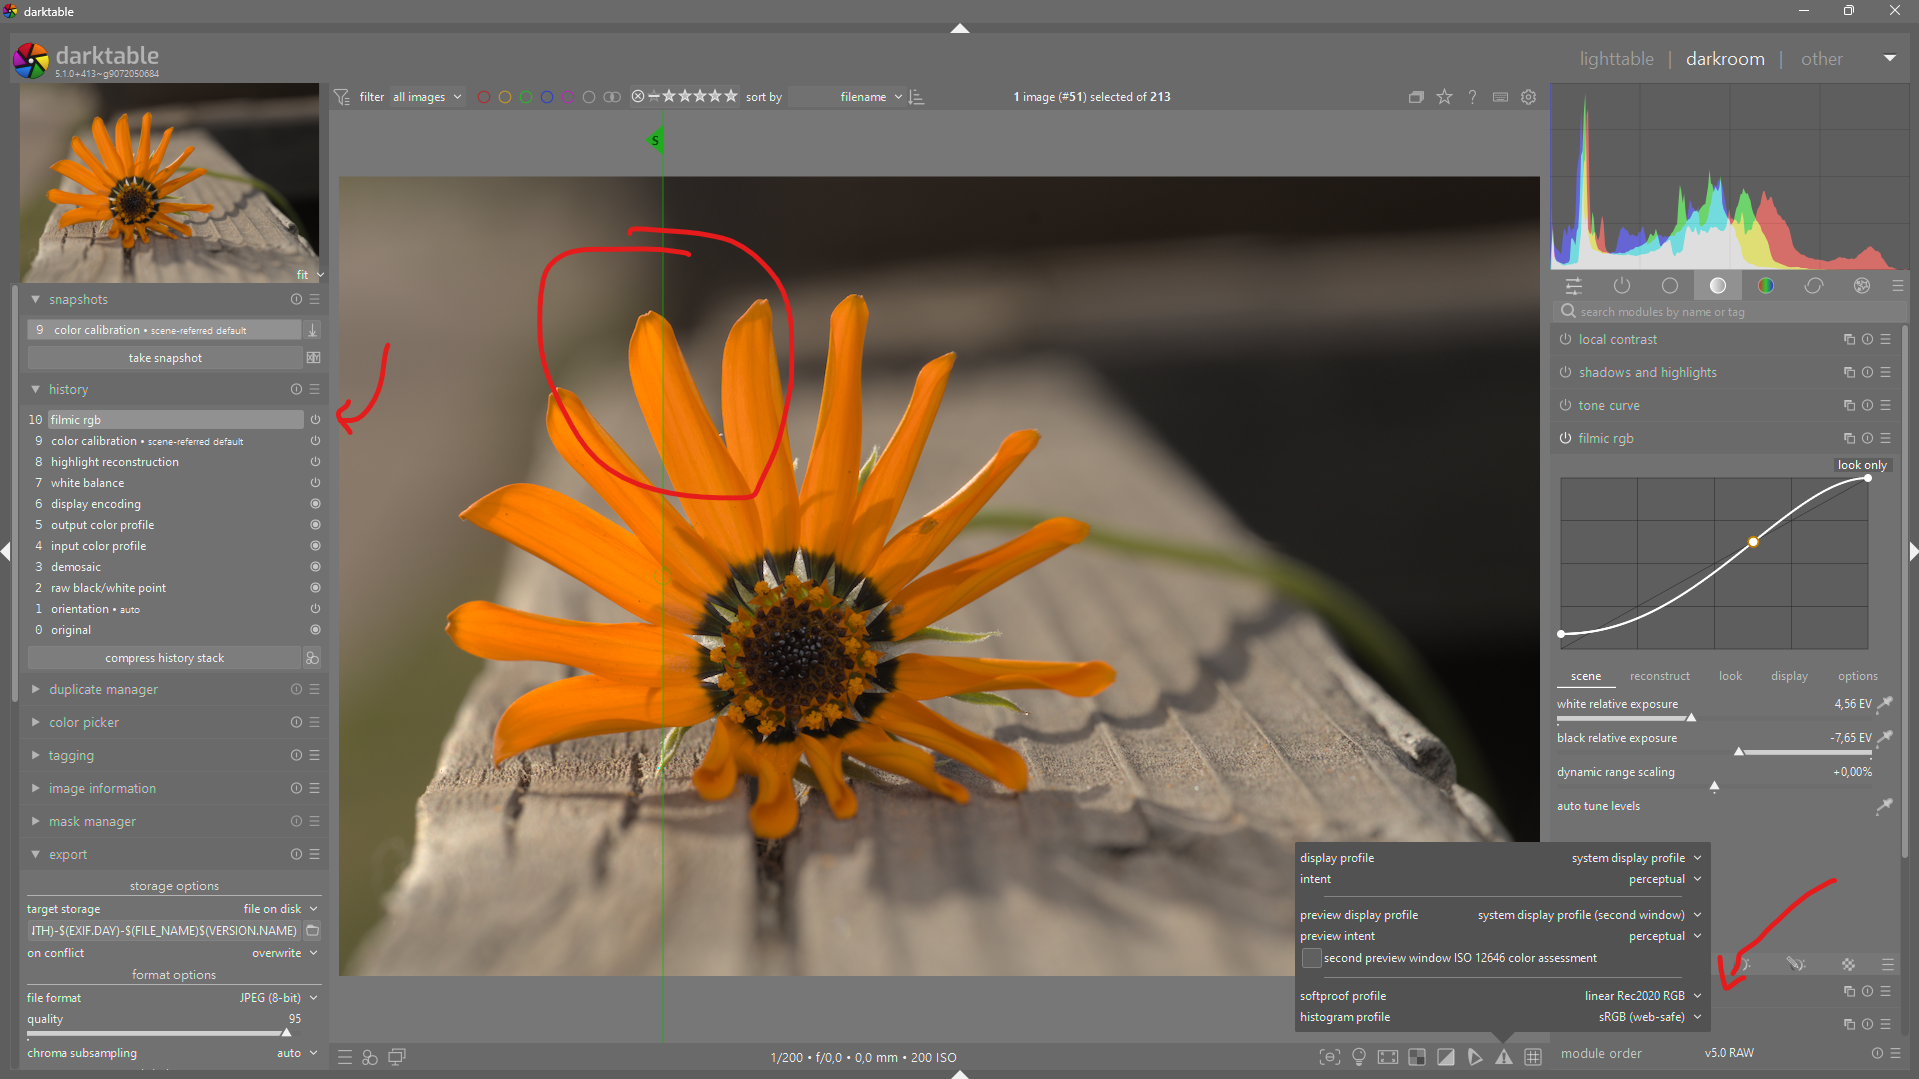Image resolution: width=1919 pixels, height=1079 pixels.
Task: Toggle ISO 12646 color assessment lightbulb icon
Action: (x=1359, y=1057)
